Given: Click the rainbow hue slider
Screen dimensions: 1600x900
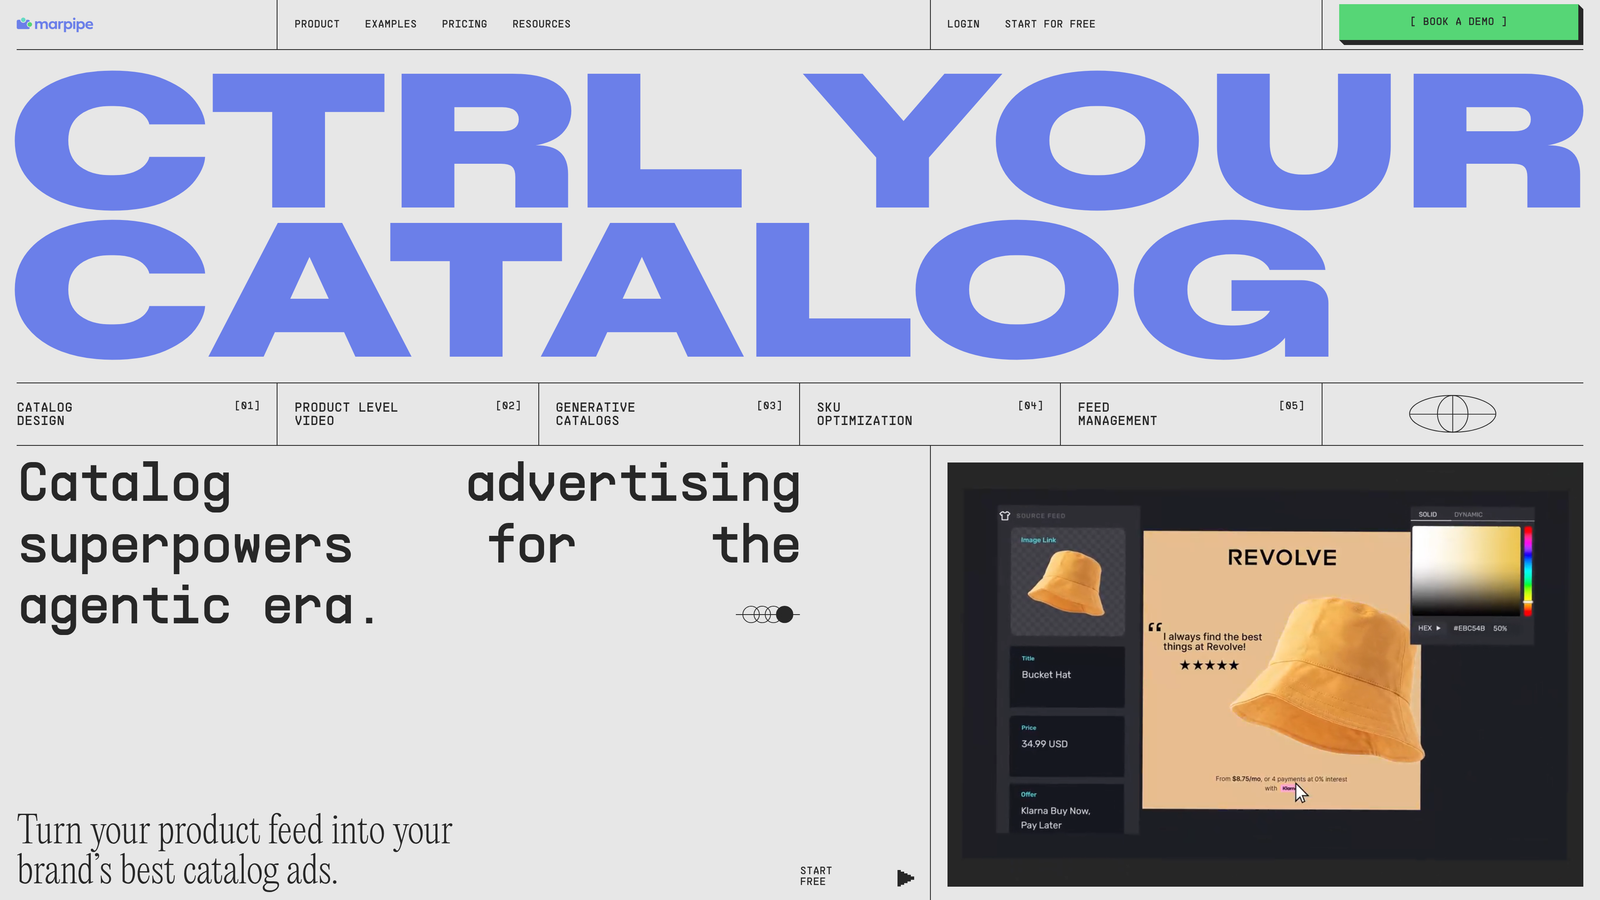Looking at the screenshot, I should pos(1528,571).
